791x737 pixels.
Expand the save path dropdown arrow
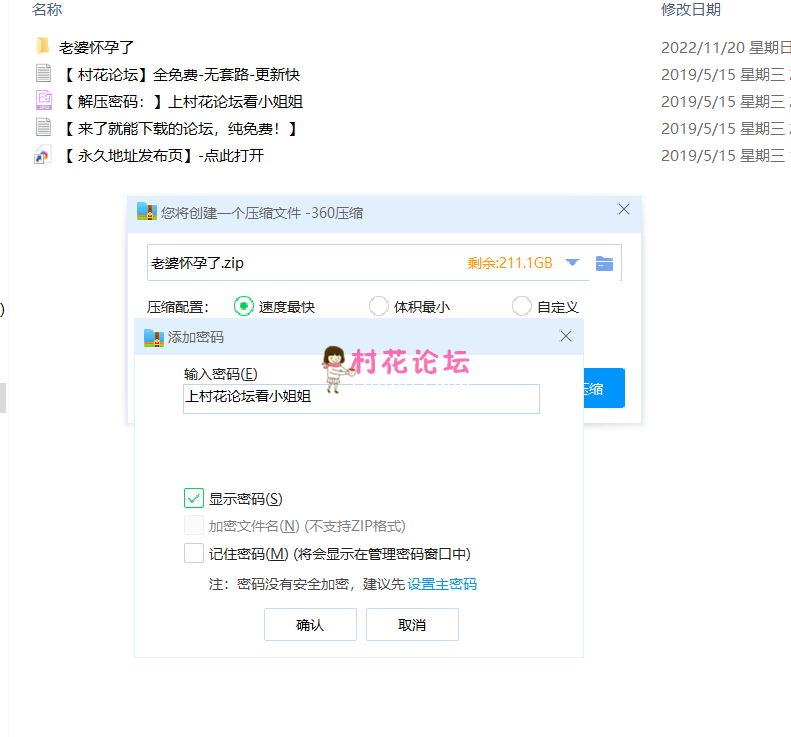coord(572,263)
